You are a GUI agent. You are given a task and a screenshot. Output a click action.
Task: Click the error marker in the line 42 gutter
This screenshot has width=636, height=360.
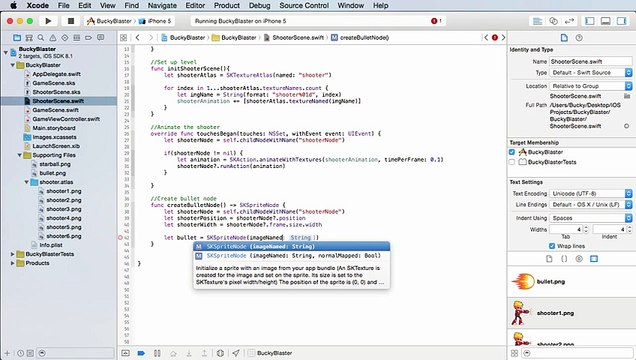coord(120,238)
